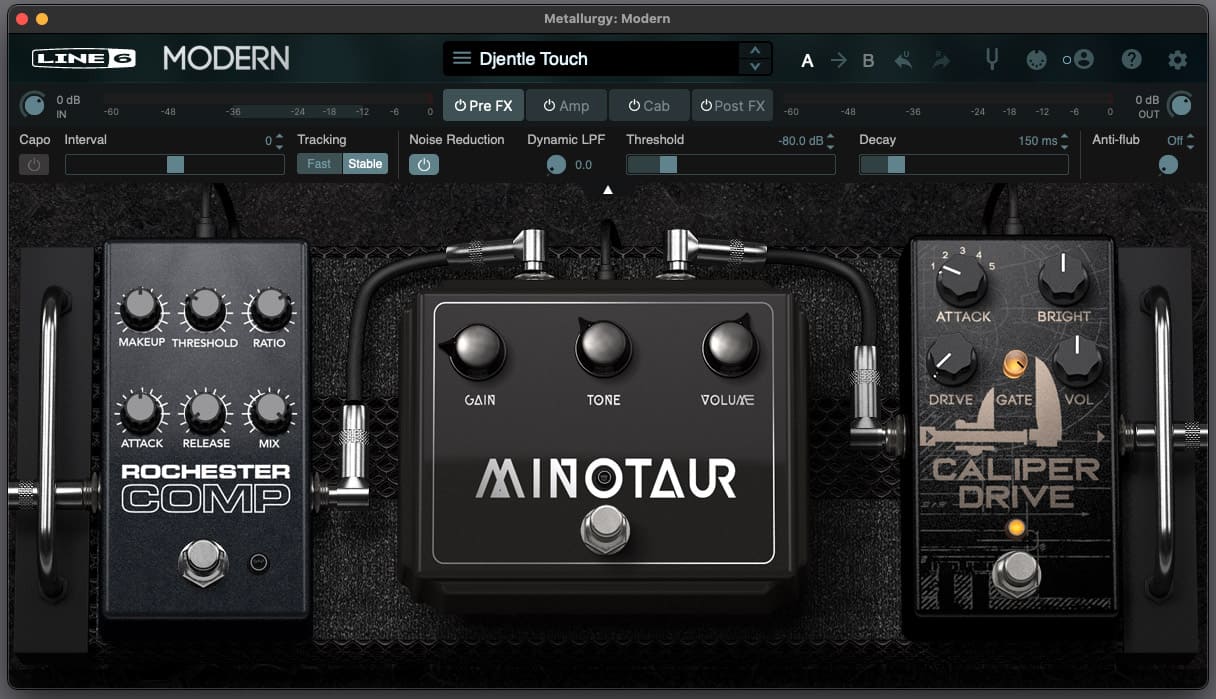Click the Capo Interval slider
The image size is (1216, 699).
pyautogui.click(x=175, y=164)
